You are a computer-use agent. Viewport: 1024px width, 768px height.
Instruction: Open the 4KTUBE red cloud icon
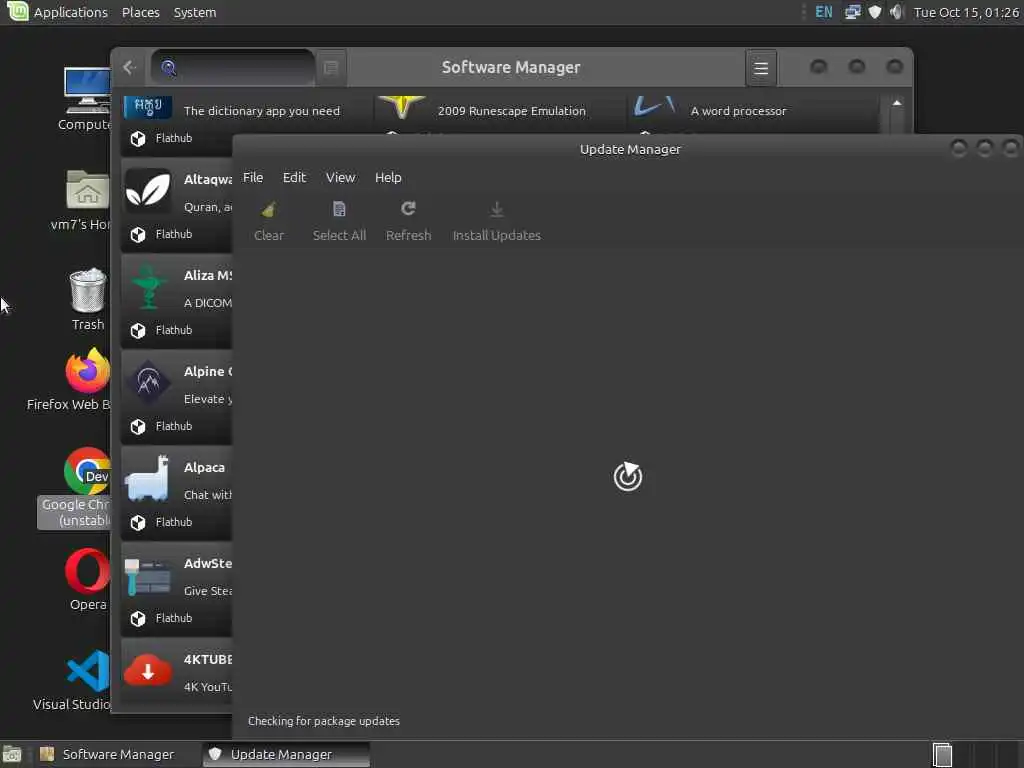tap(148, 671)
